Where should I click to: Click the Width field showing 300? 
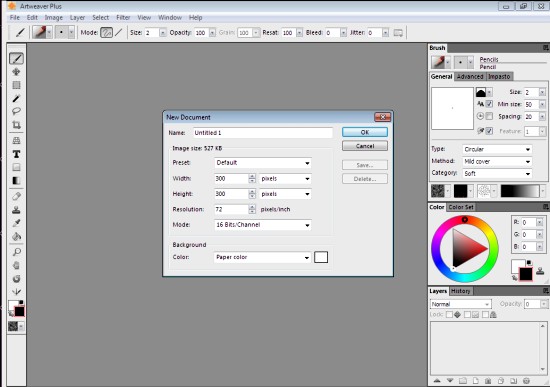point(231,179)
